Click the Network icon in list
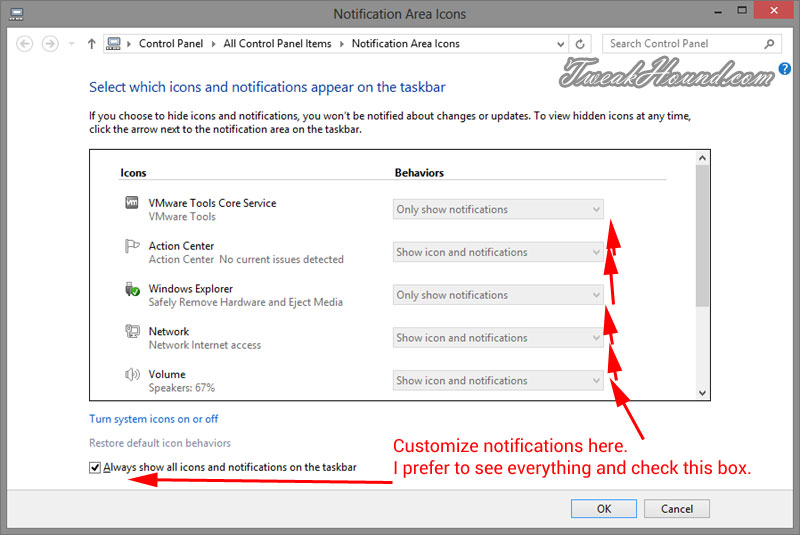Viewport: 800px width, 535px height. (132, 332)
